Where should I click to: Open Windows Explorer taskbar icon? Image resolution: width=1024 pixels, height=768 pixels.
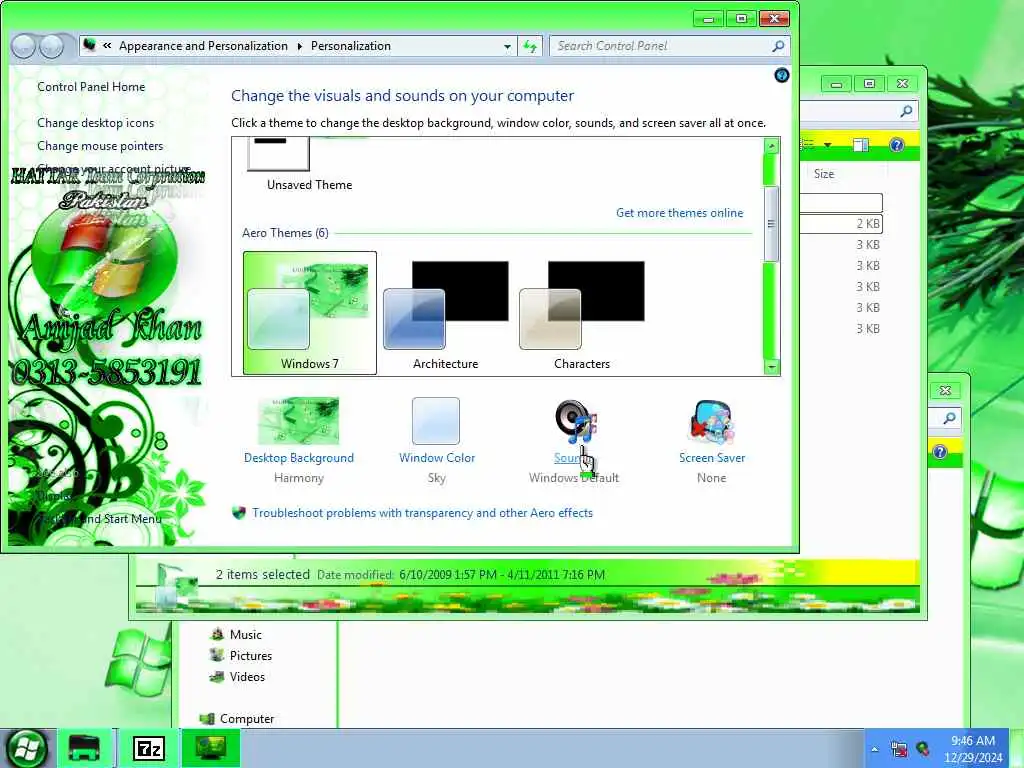(x=85, y=748)
